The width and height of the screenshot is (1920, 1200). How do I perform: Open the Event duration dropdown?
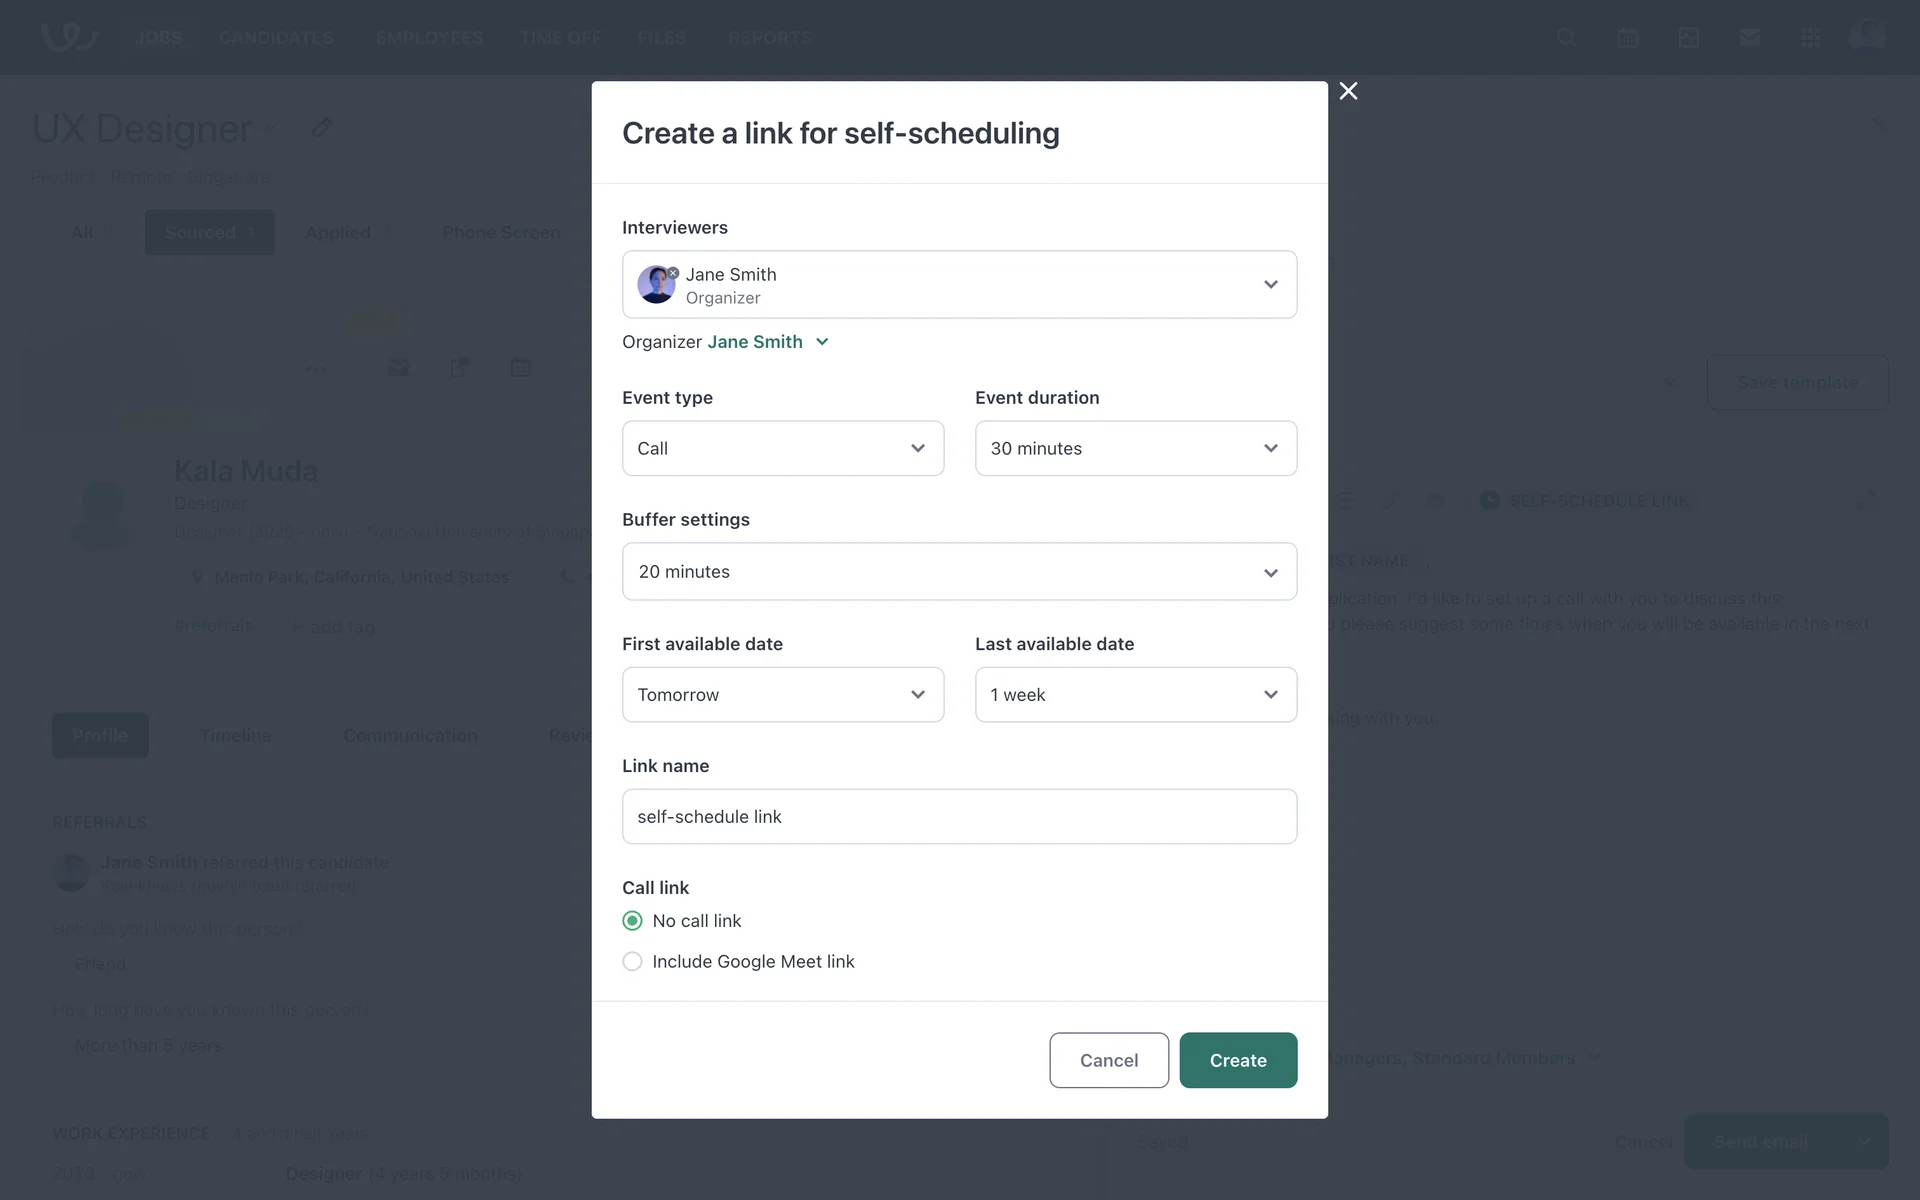(x=1135, y=448)
